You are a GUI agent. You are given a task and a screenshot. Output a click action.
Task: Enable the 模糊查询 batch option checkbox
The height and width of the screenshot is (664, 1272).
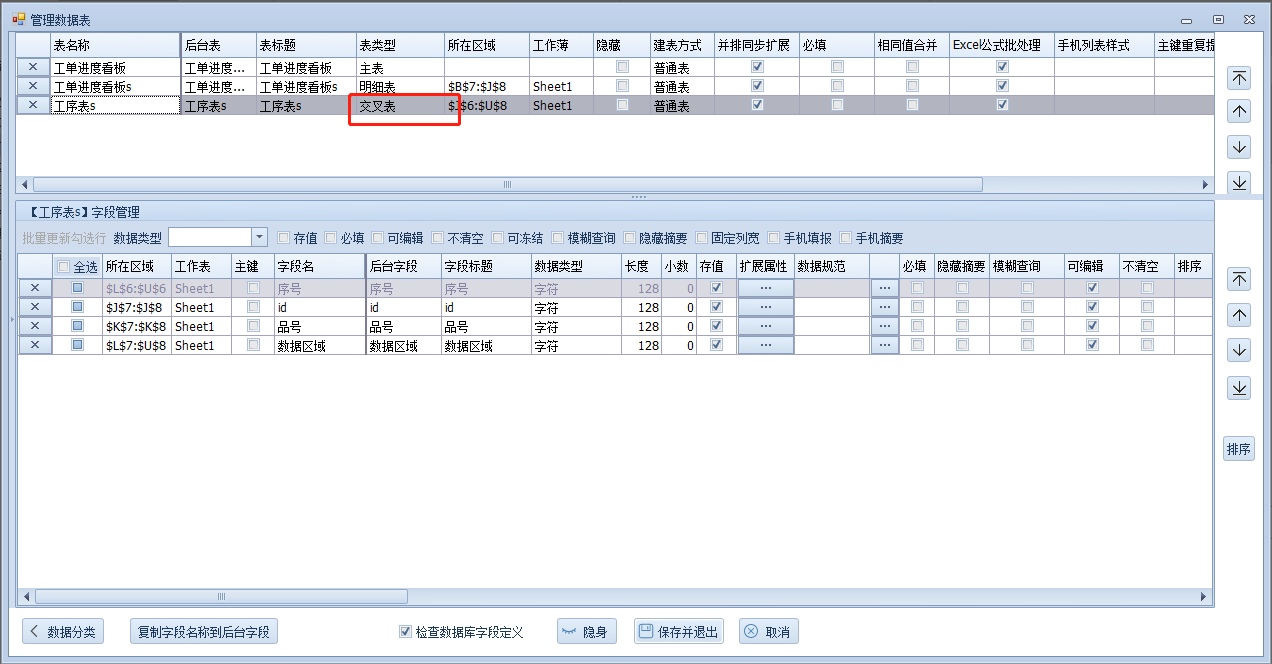(x=558, y=238)
